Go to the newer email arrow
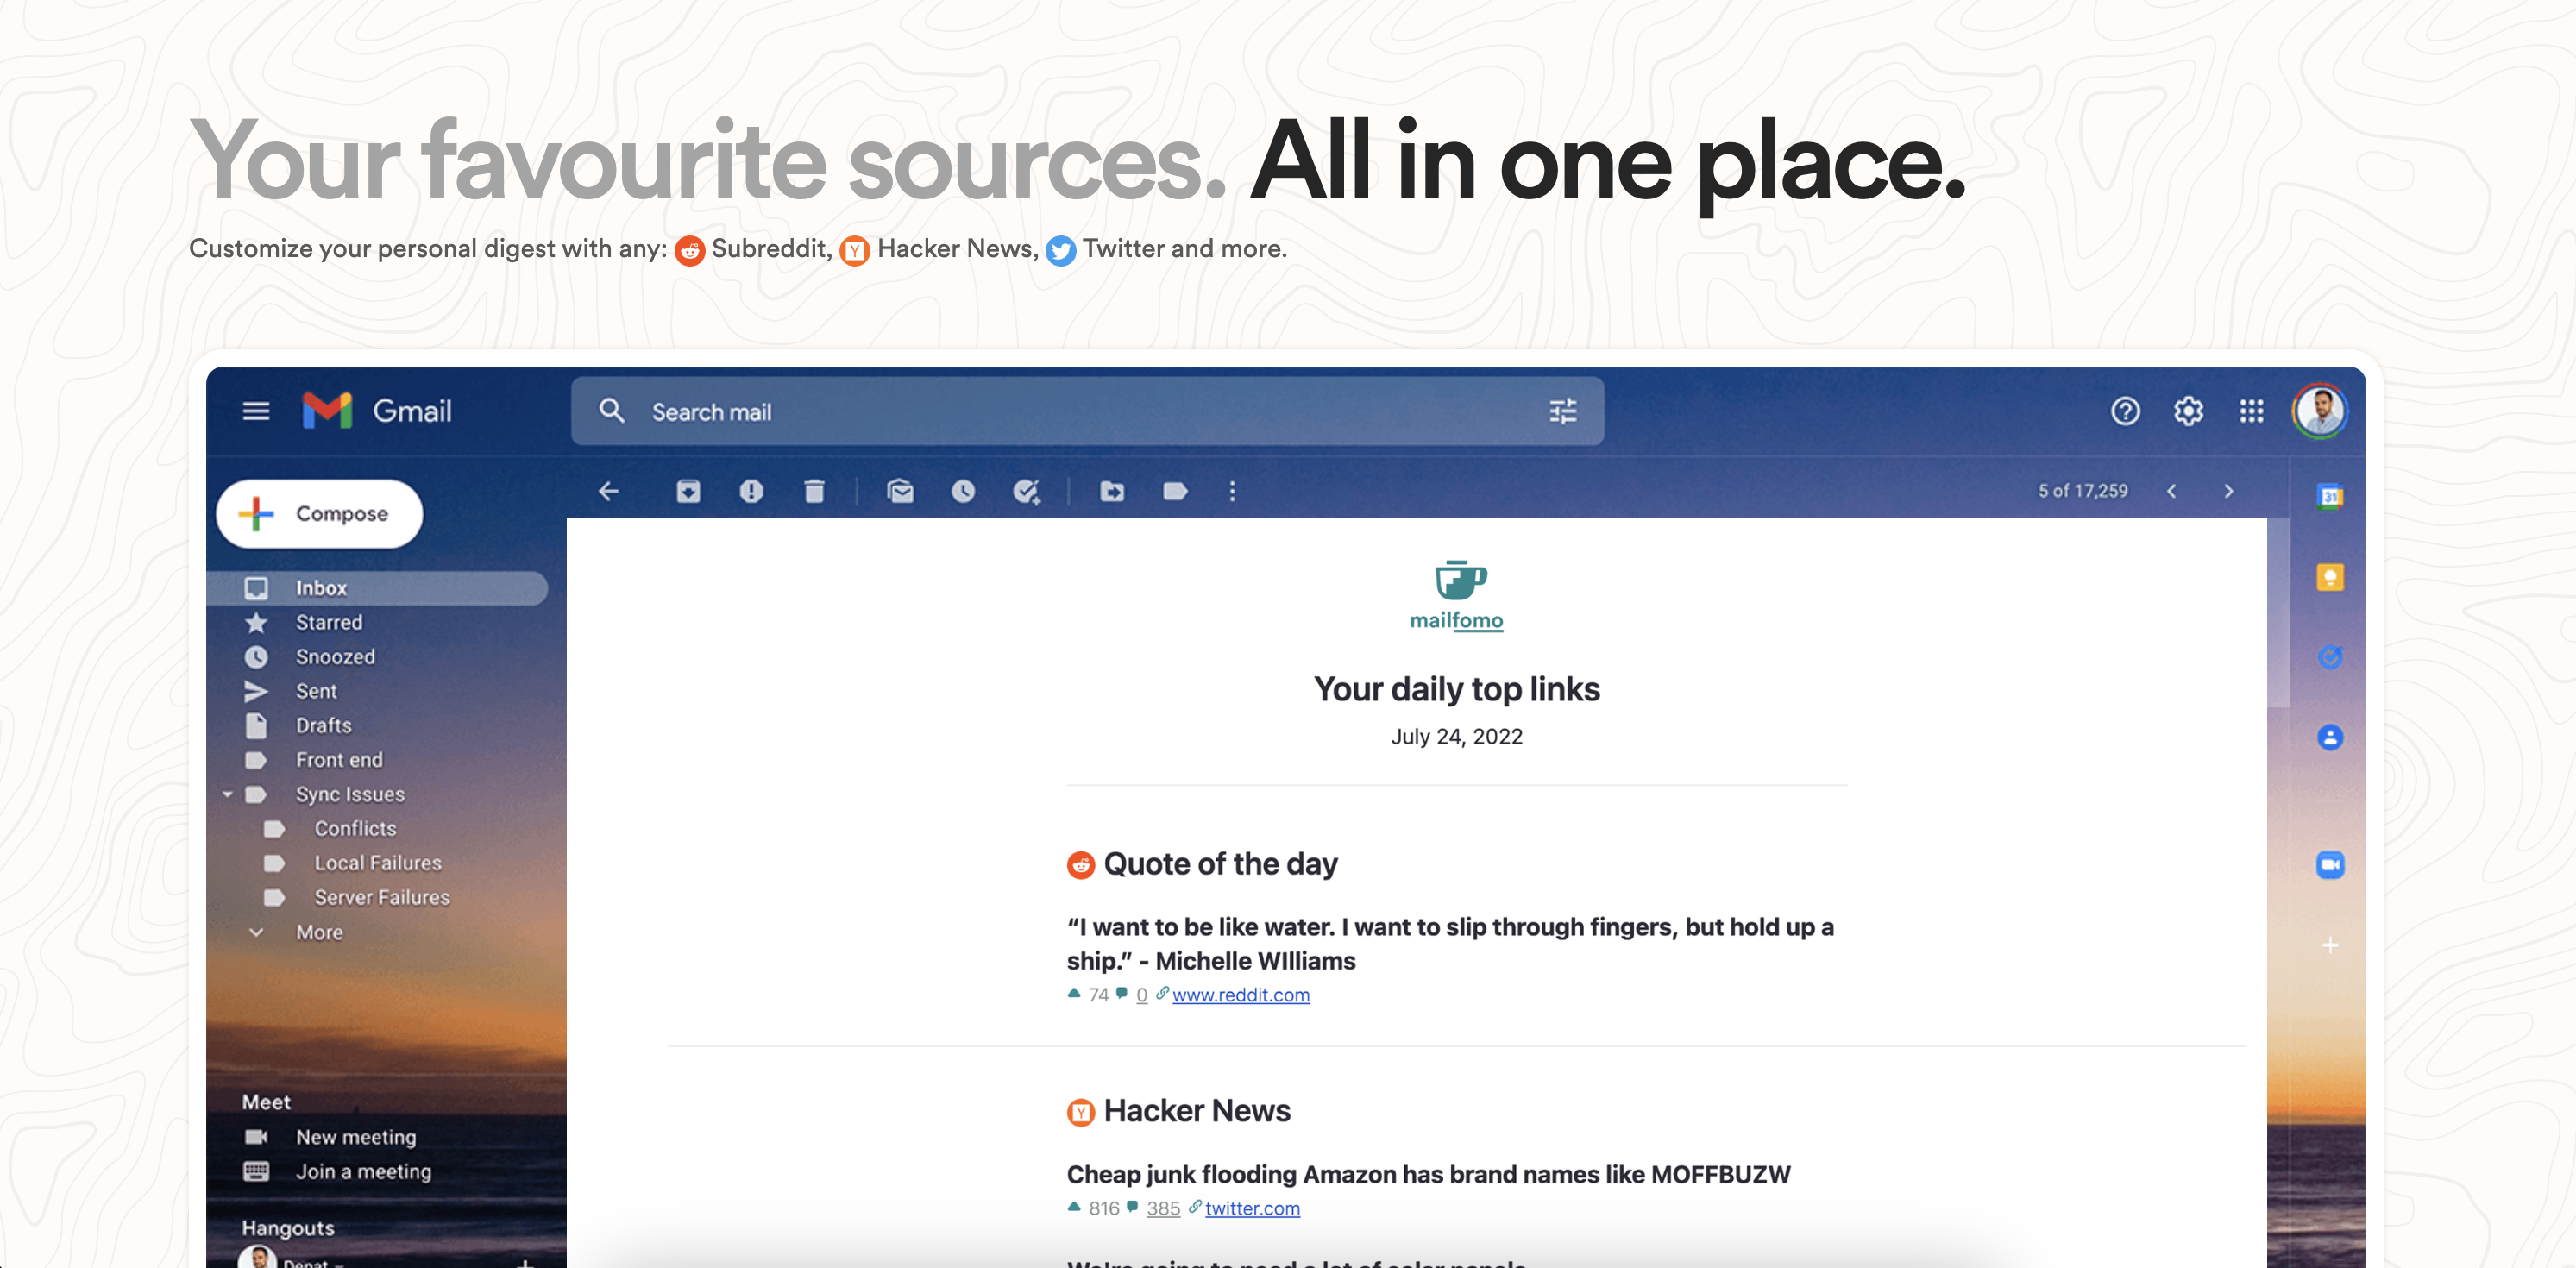This screenshot has height=1268, width=2576. (2172, 491)
